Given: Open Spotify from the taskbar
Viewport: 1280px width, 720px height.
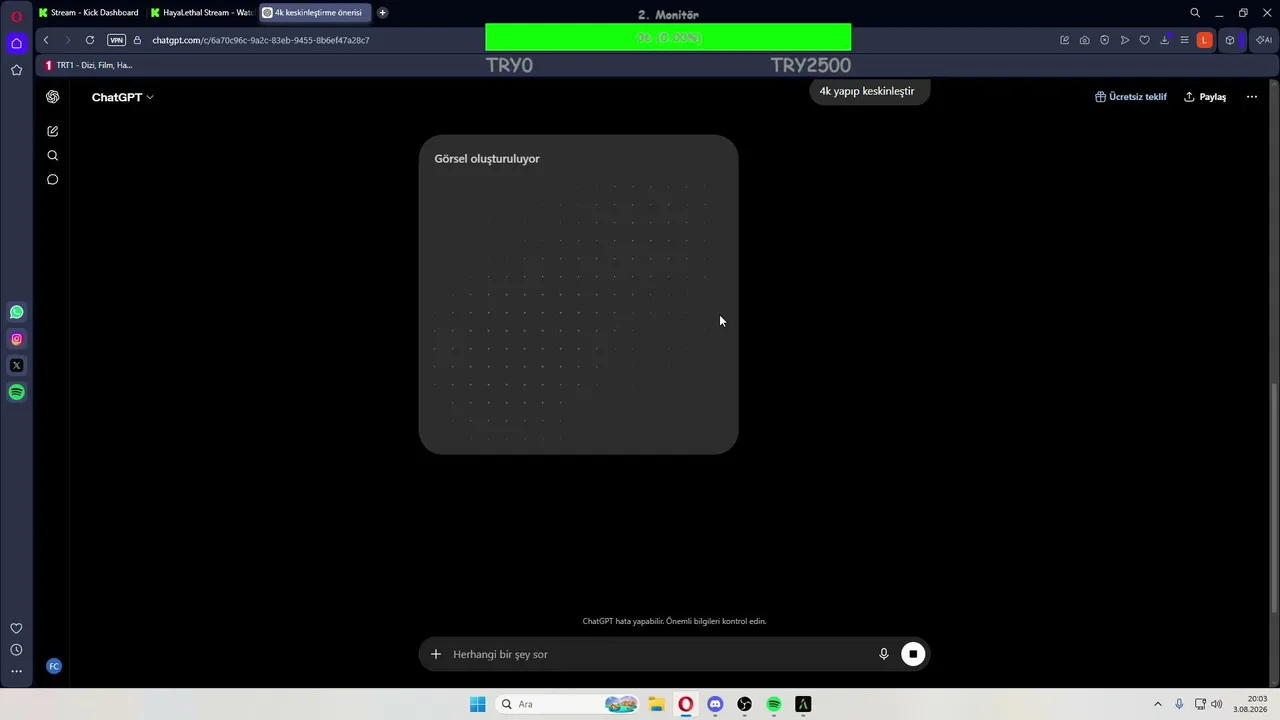Looking at the screenshot, I should [774, 704].
